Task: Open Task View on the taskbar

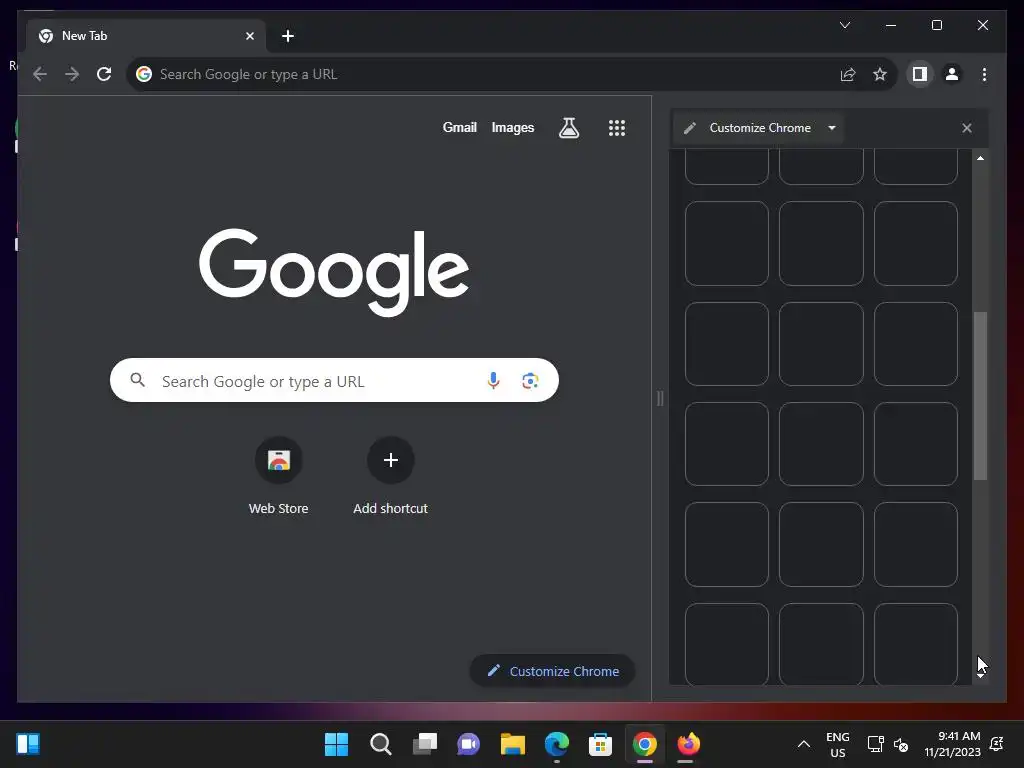Action: [424, 744]
